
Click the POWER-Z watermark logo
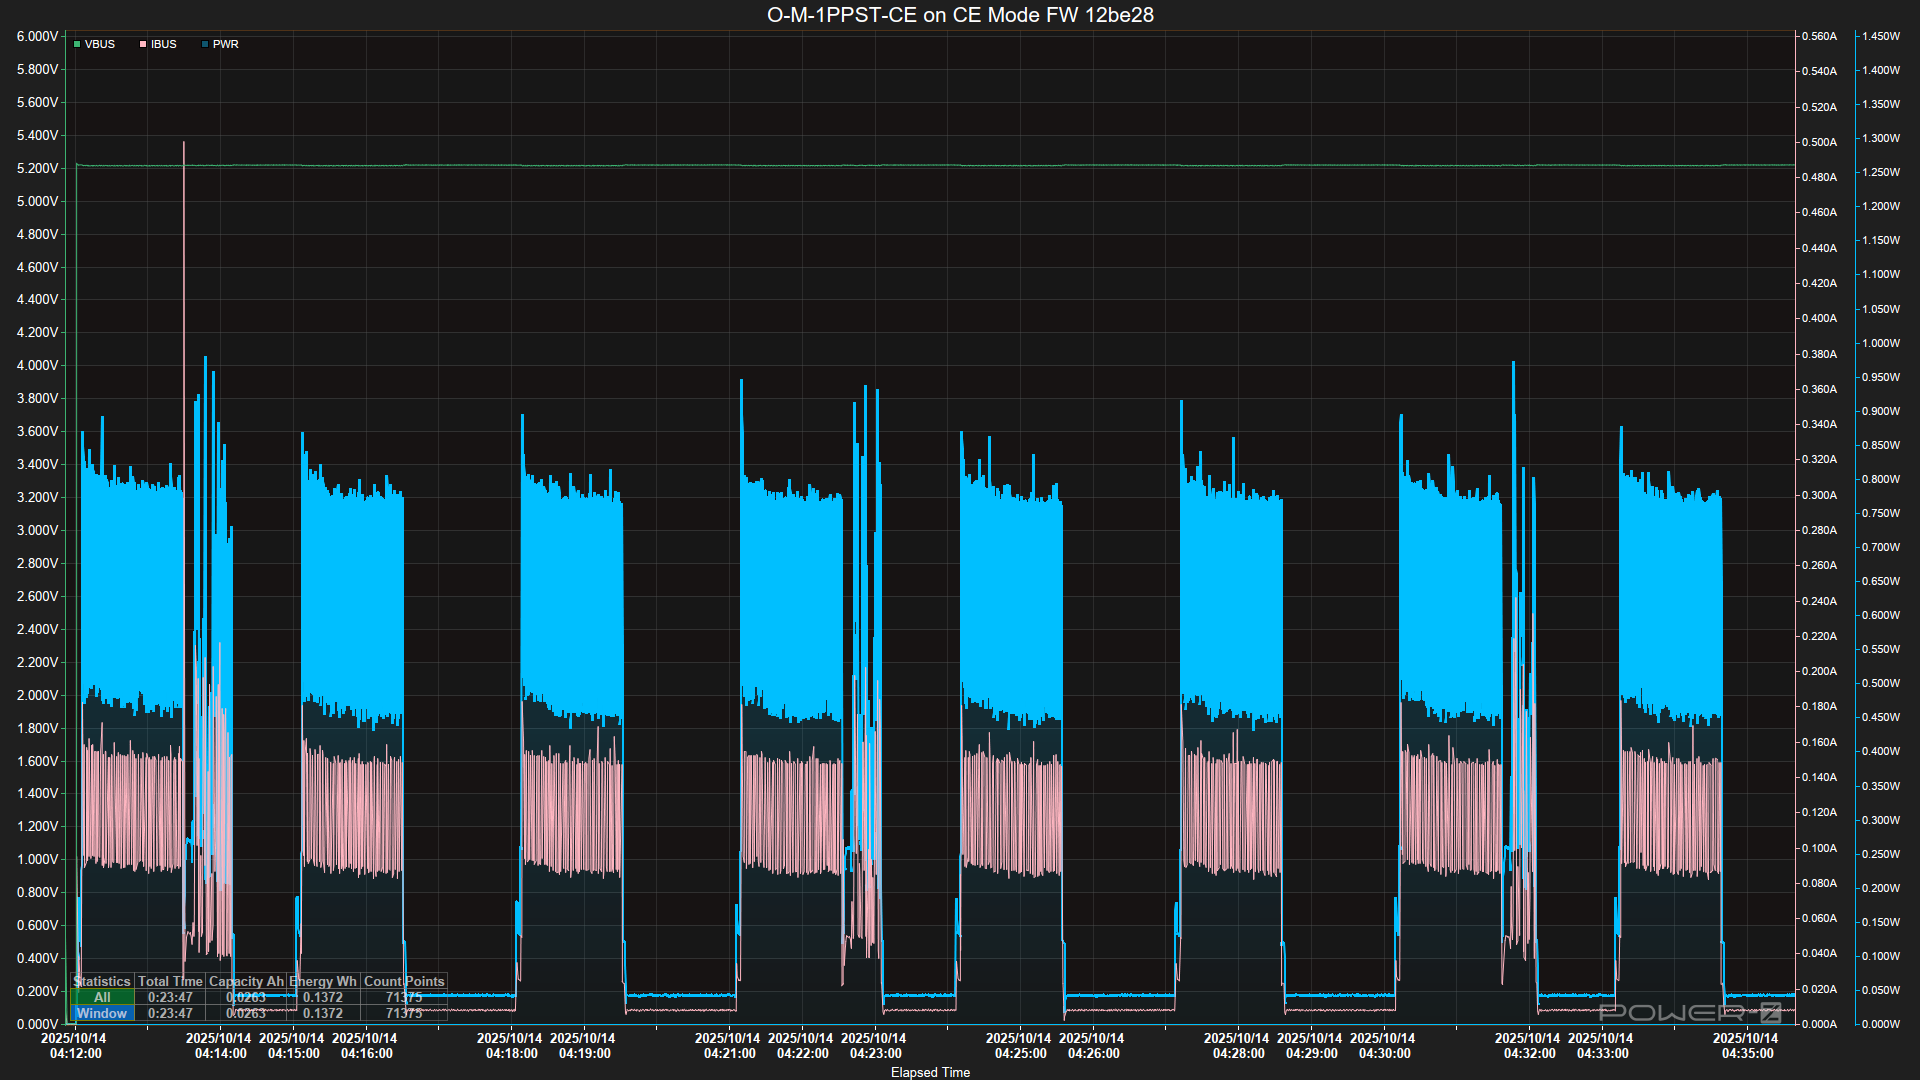pos(1689,1012)
